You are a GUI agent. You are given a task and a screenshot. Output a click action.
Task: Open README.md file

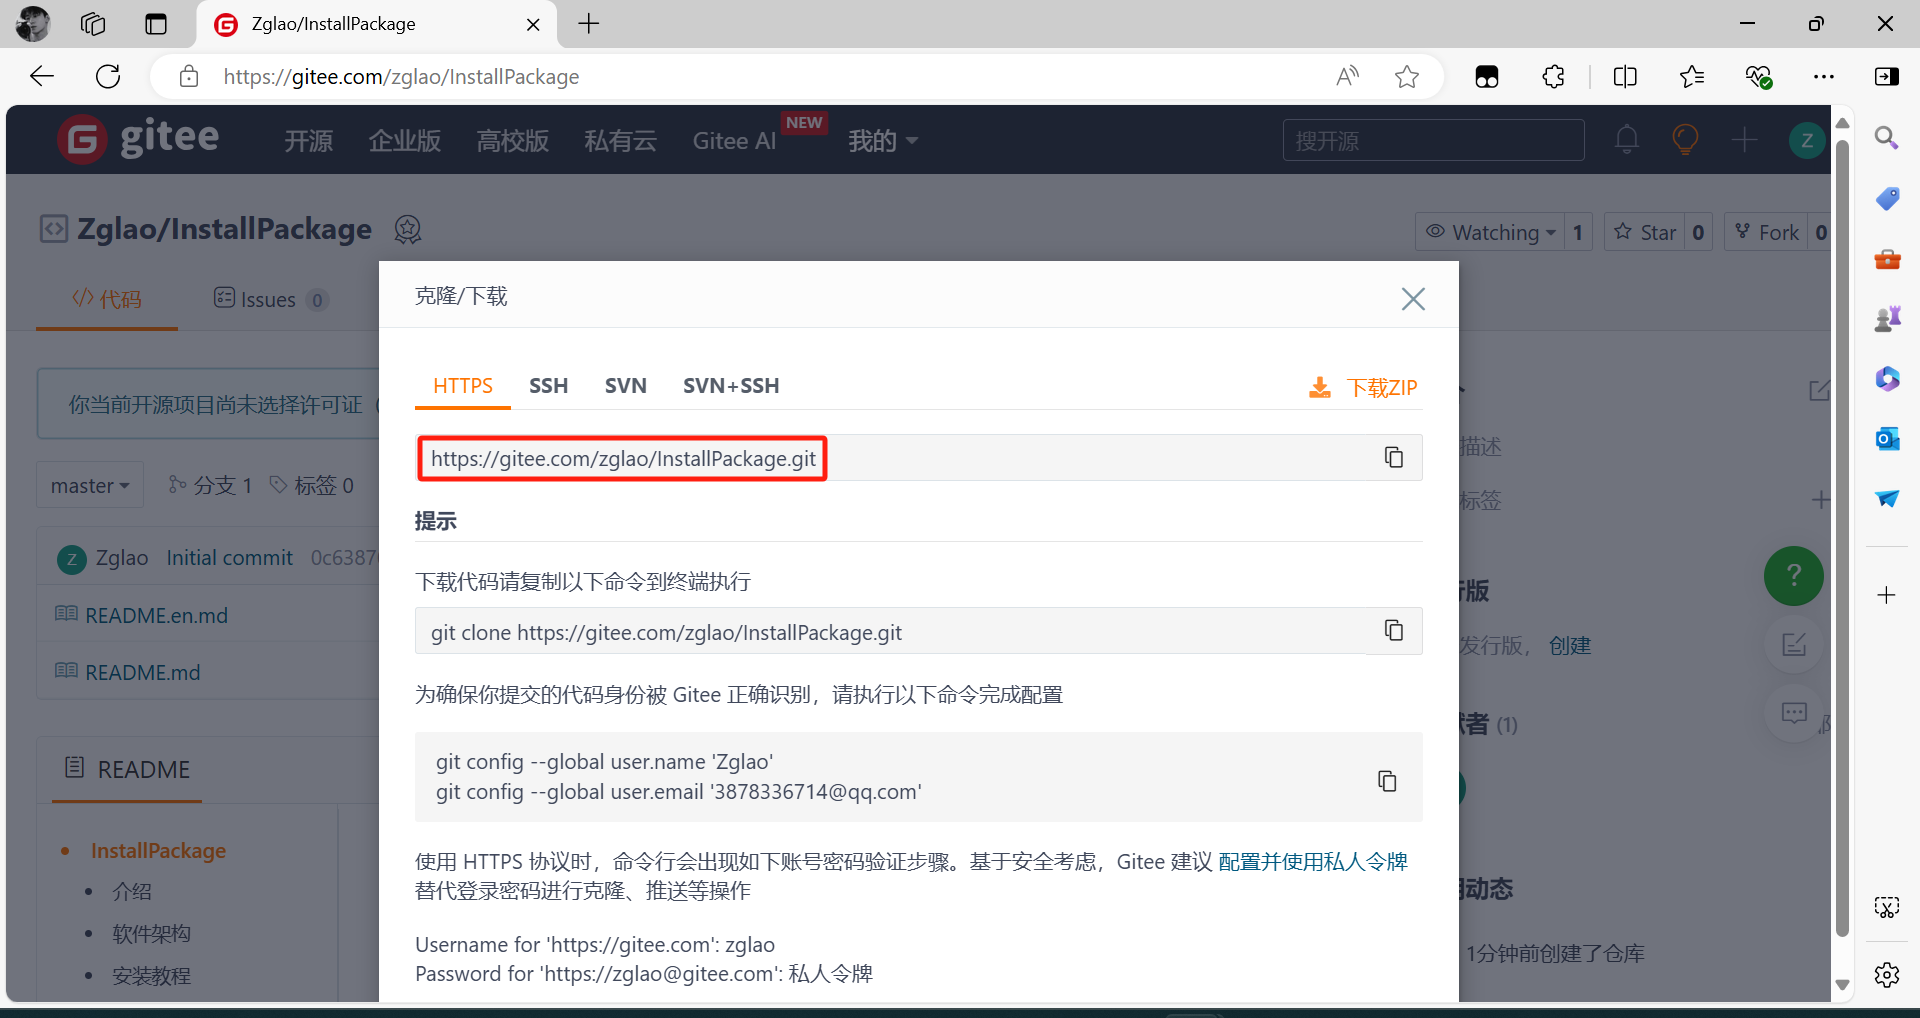click(142, 672)
